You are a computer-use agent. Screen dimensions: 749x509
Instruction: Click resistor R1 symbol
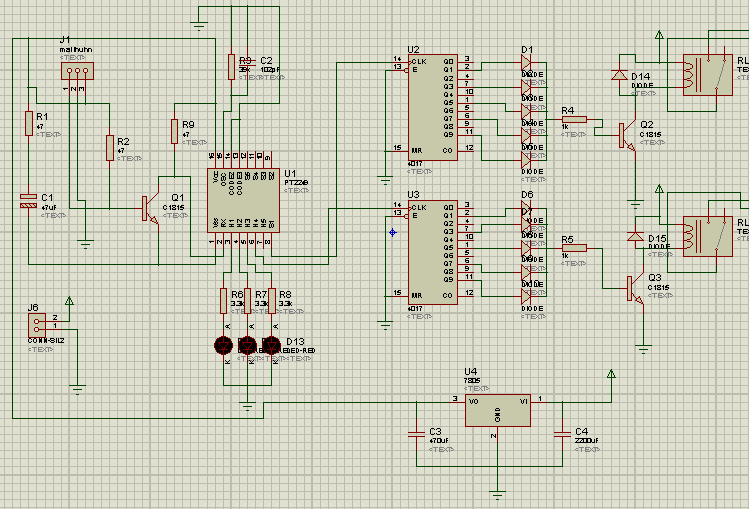coord(29,122)
